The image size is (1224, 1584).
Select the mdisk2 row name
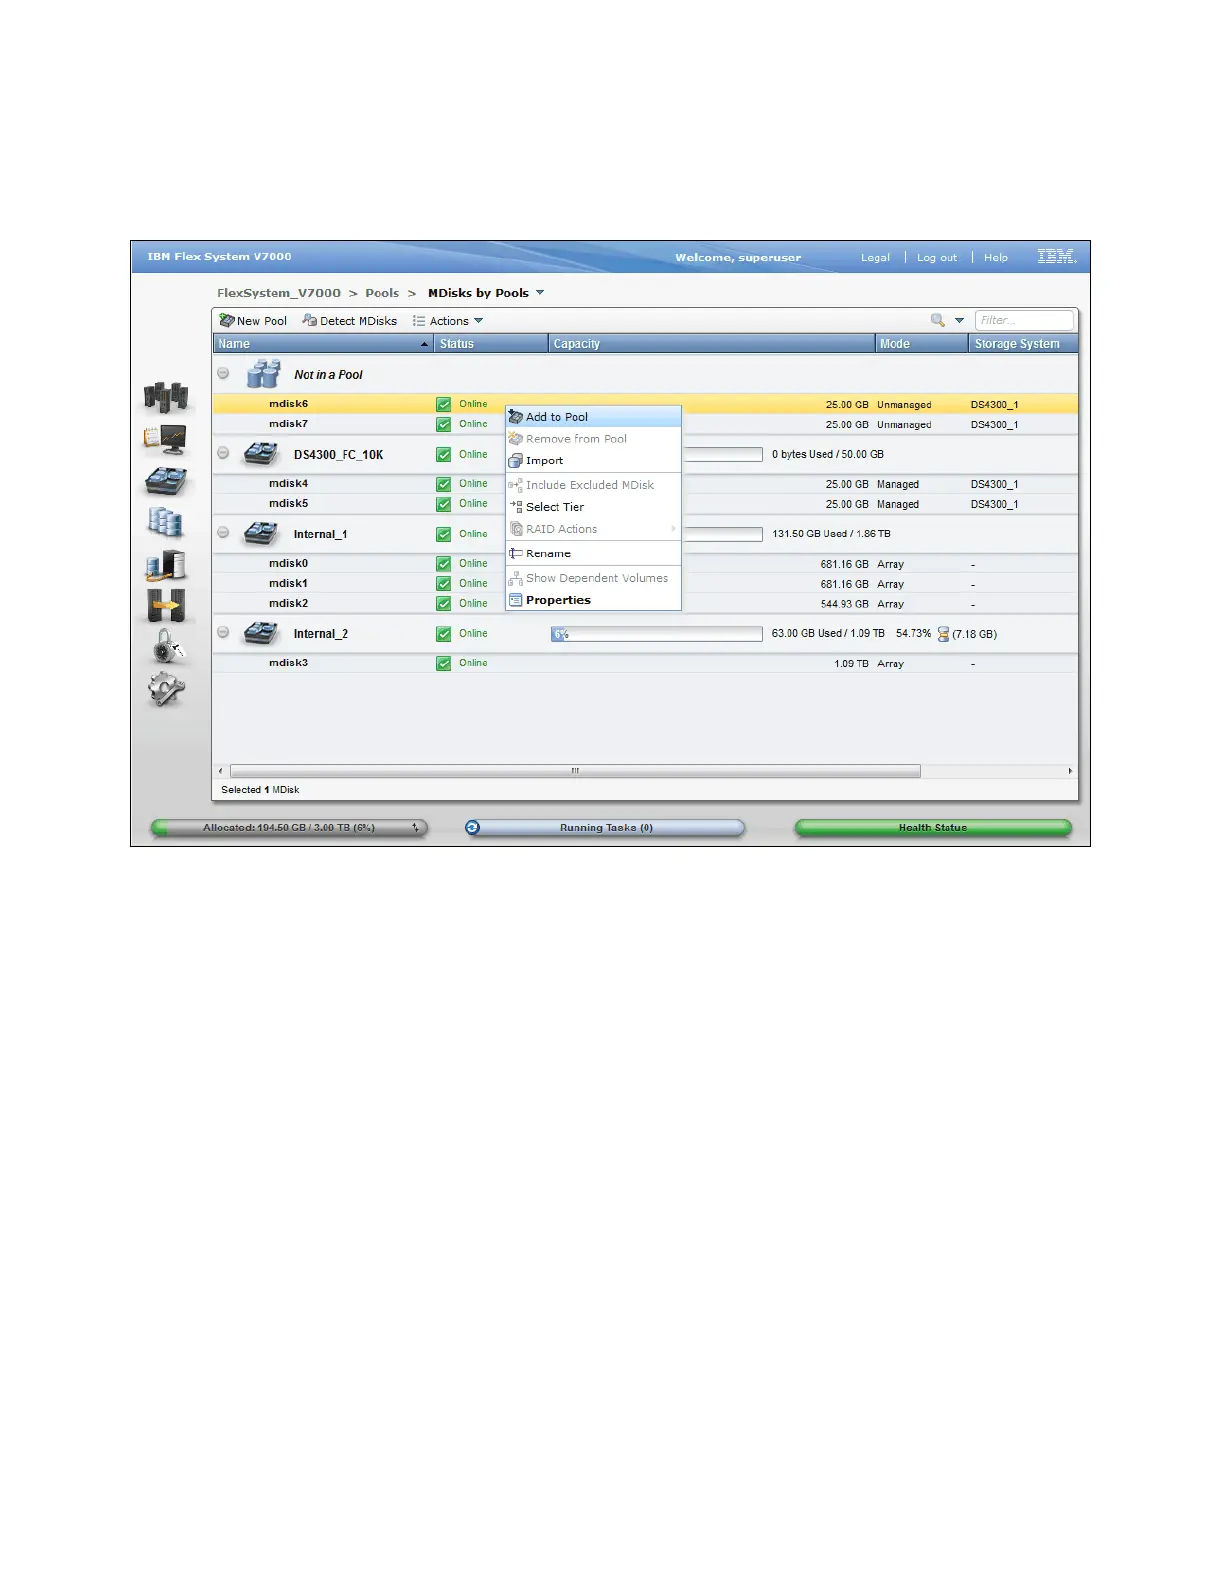[x=288, y=604]
